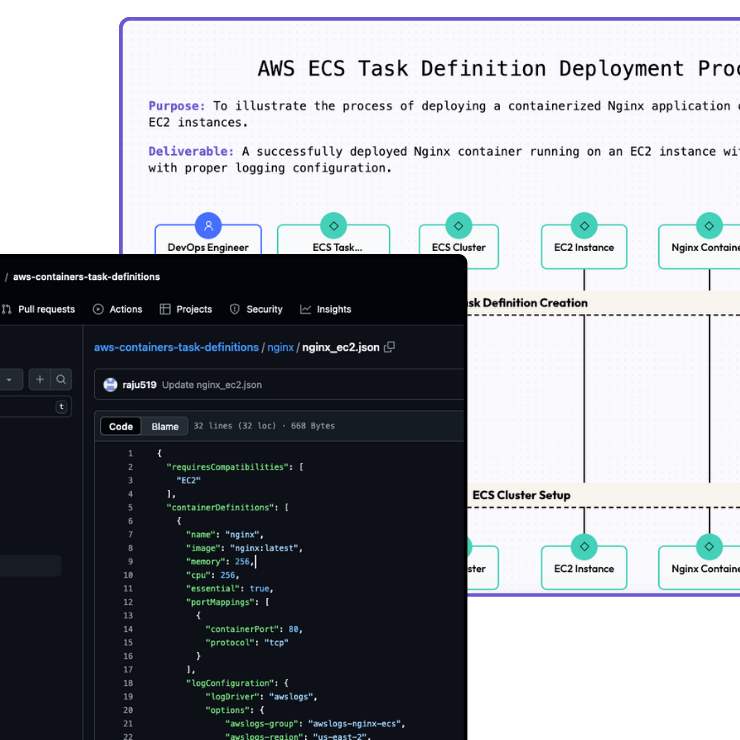Click the DevOps Engineer person icon in diagram
The width and height of the screenshot is (740, 740).
[x=208, y=226]
